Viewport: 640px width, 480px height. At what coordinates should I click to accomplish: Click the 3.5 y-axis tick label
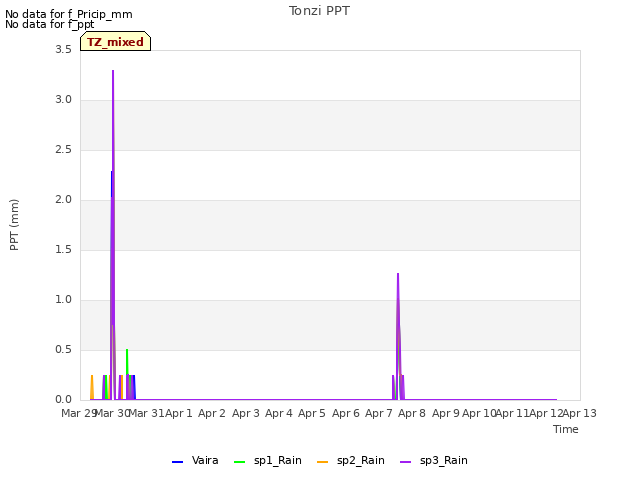pos(63,49)
